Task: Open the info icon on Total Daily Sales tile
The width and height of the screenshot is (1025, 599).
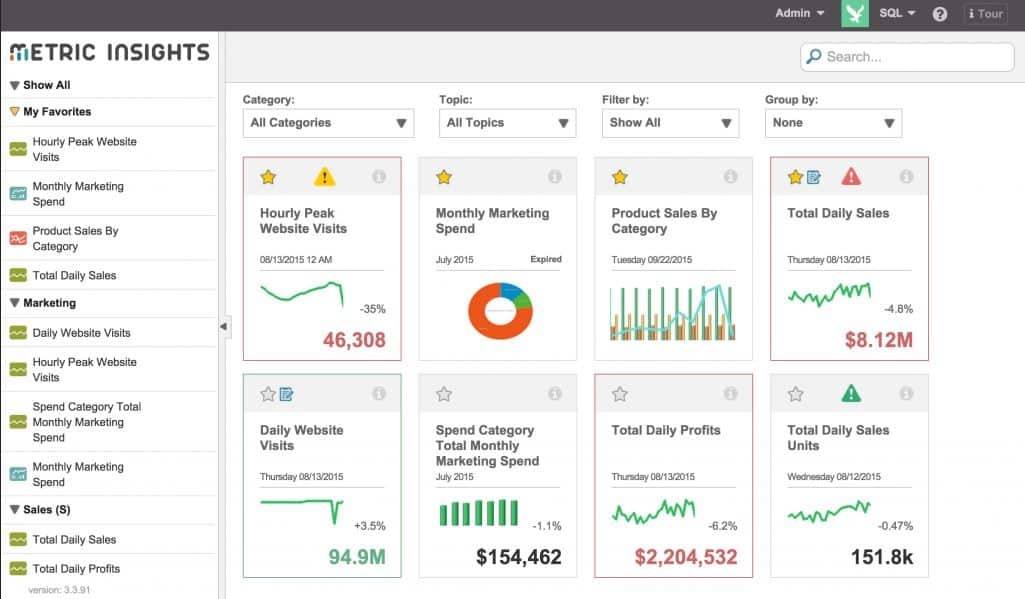Action: tap(908, 176)
